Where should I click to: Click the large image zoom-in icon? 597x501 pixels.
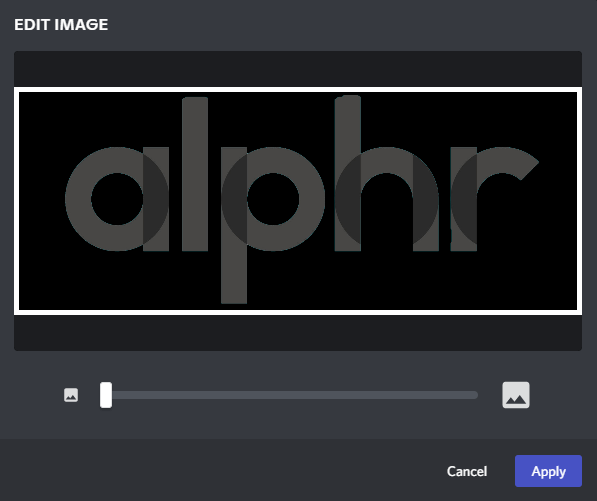click(516, 395)
